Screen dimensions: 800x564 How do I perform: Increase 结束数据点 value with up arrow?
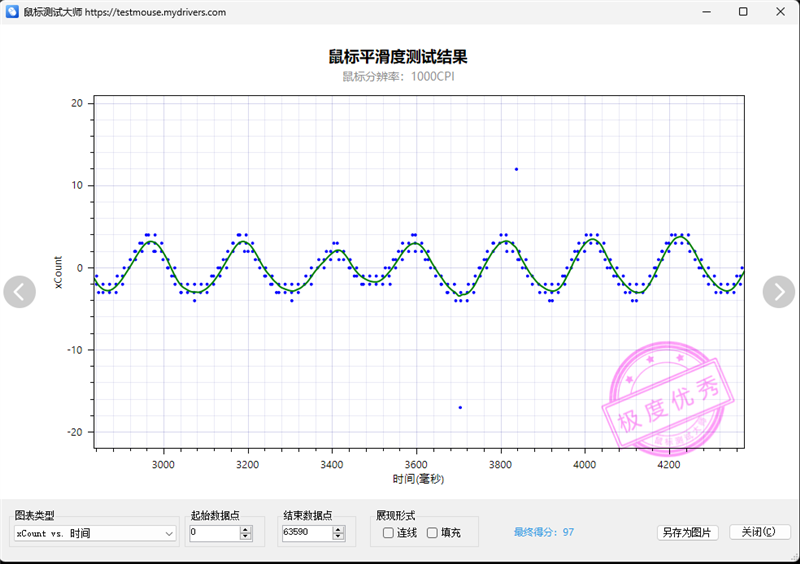[x=339, y=529]
